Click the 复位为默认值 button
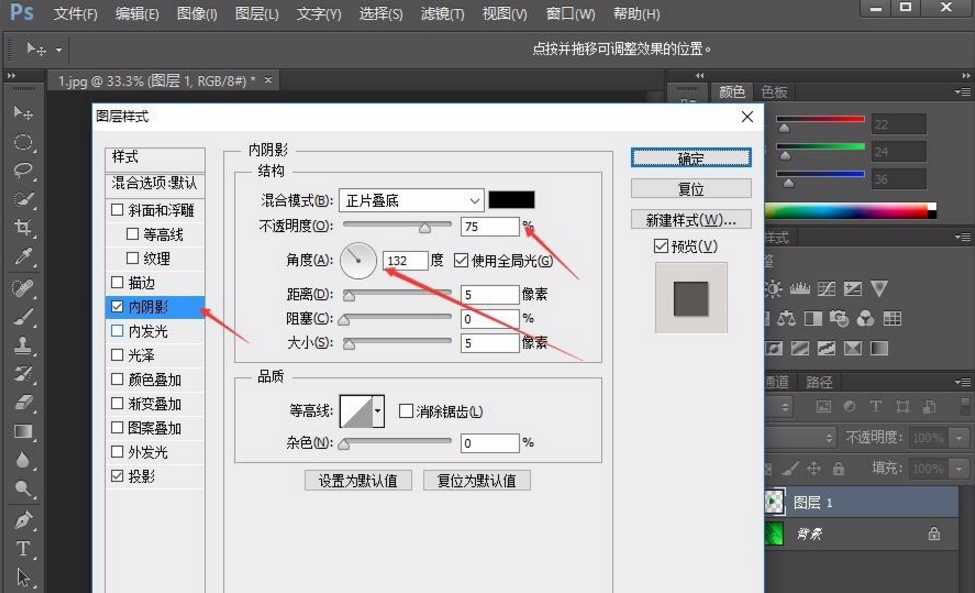The width and height of the screenshot is (975, 593). [477, 480]
